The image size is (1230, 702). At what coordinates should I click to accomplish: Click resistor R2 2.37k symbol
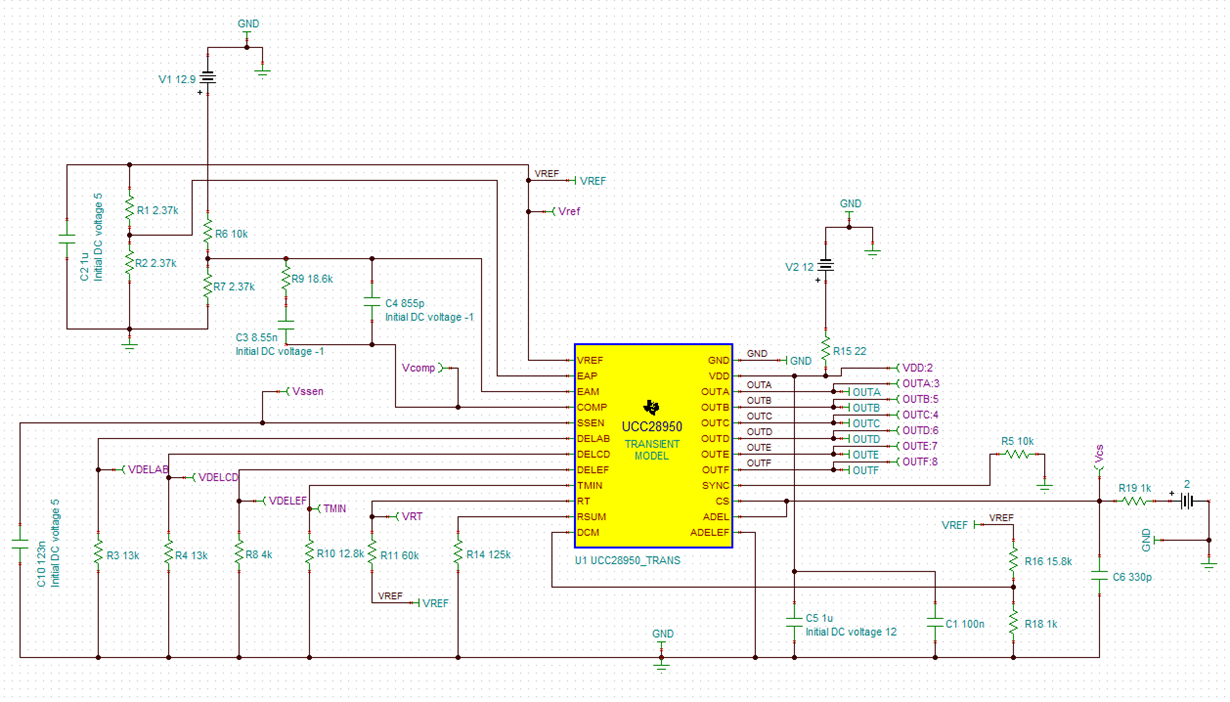point(129,263)
